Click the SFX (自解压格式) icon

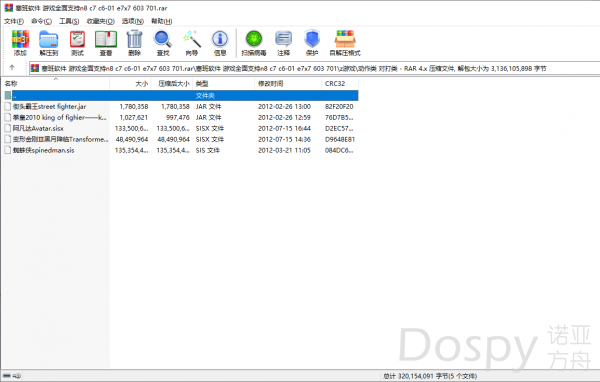[345, 43]
